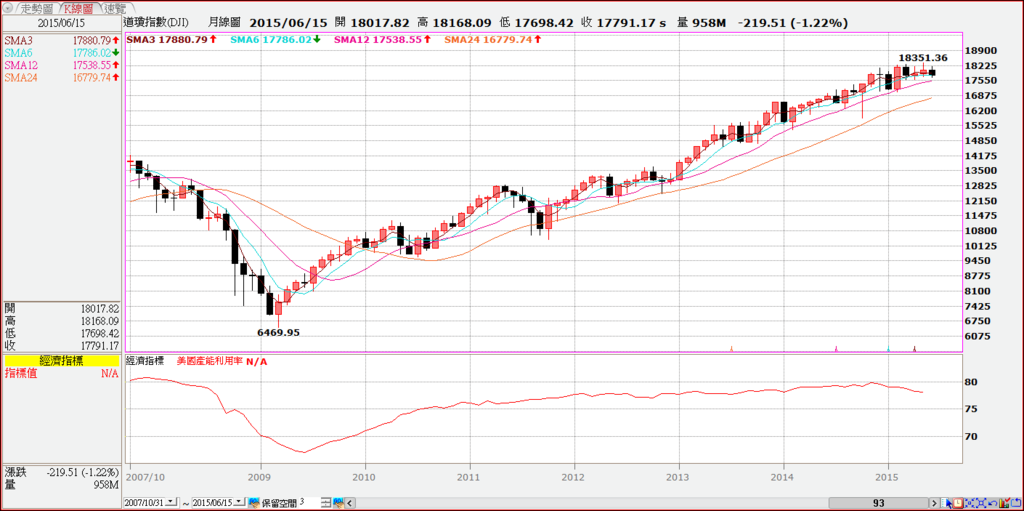Click the zoom-in dotted frame icon
Screen dimensions: 1024x511
coord(969,503)
